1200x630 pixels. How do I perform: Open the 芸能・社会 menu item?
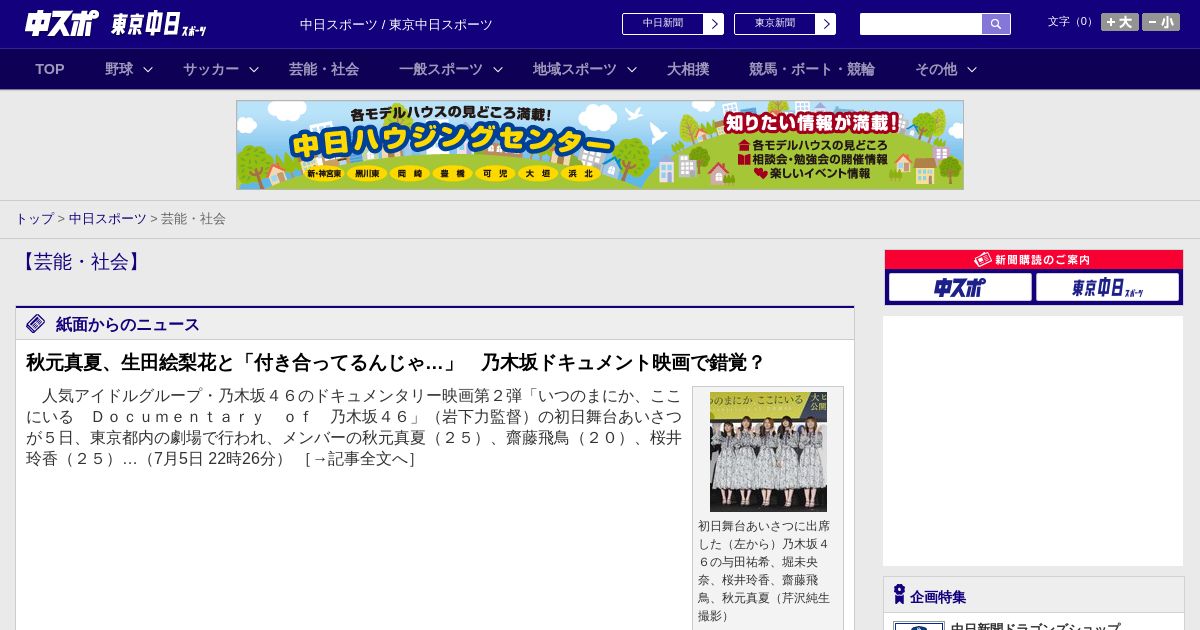click(324, 69)
